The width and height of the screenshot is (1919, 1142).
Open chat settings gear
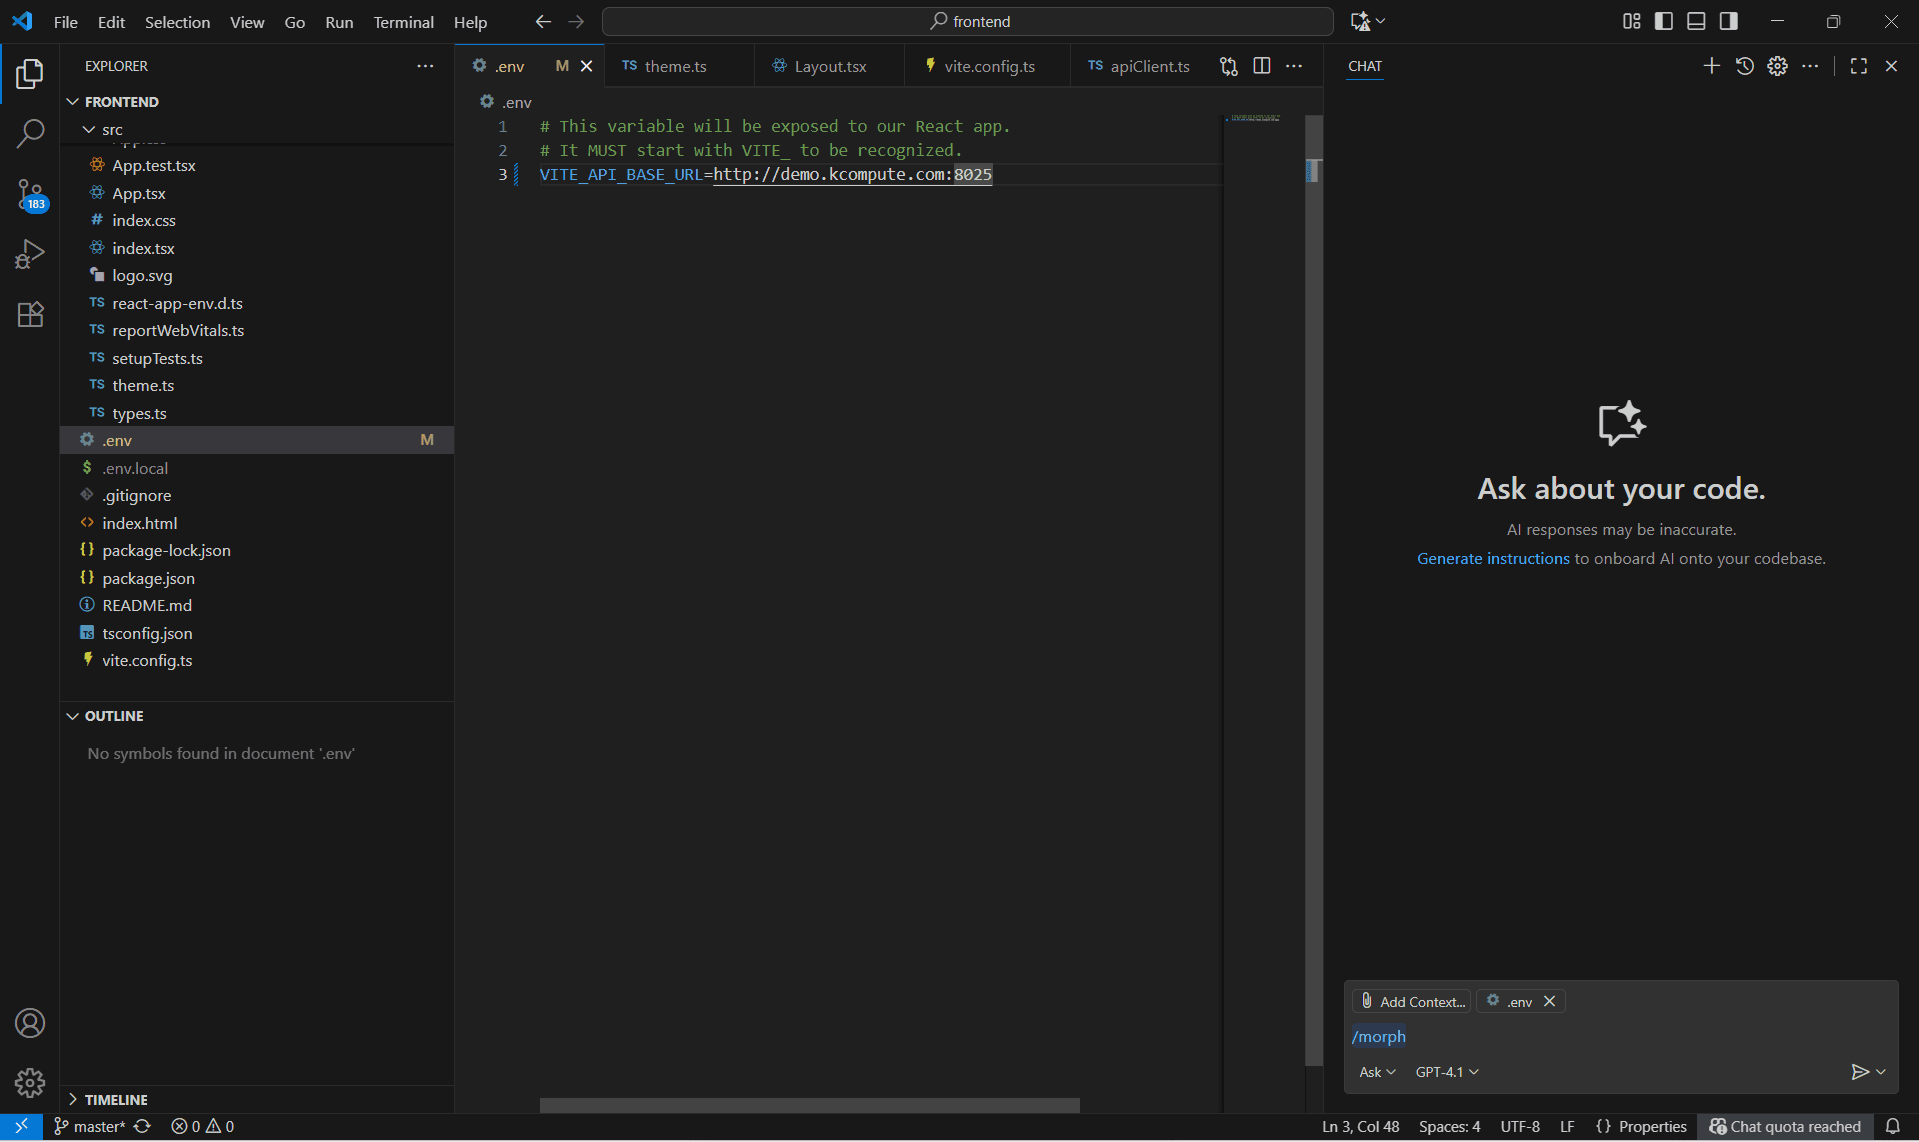click(1777, 66)
